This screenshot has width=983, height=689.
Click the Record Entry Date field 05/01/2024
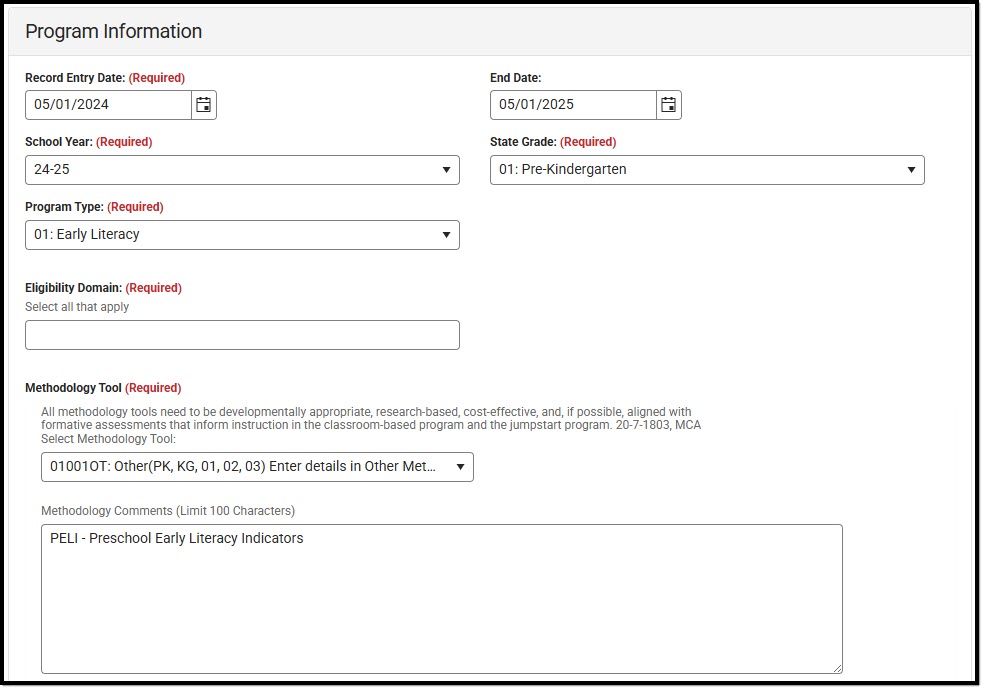pos(108,105)
